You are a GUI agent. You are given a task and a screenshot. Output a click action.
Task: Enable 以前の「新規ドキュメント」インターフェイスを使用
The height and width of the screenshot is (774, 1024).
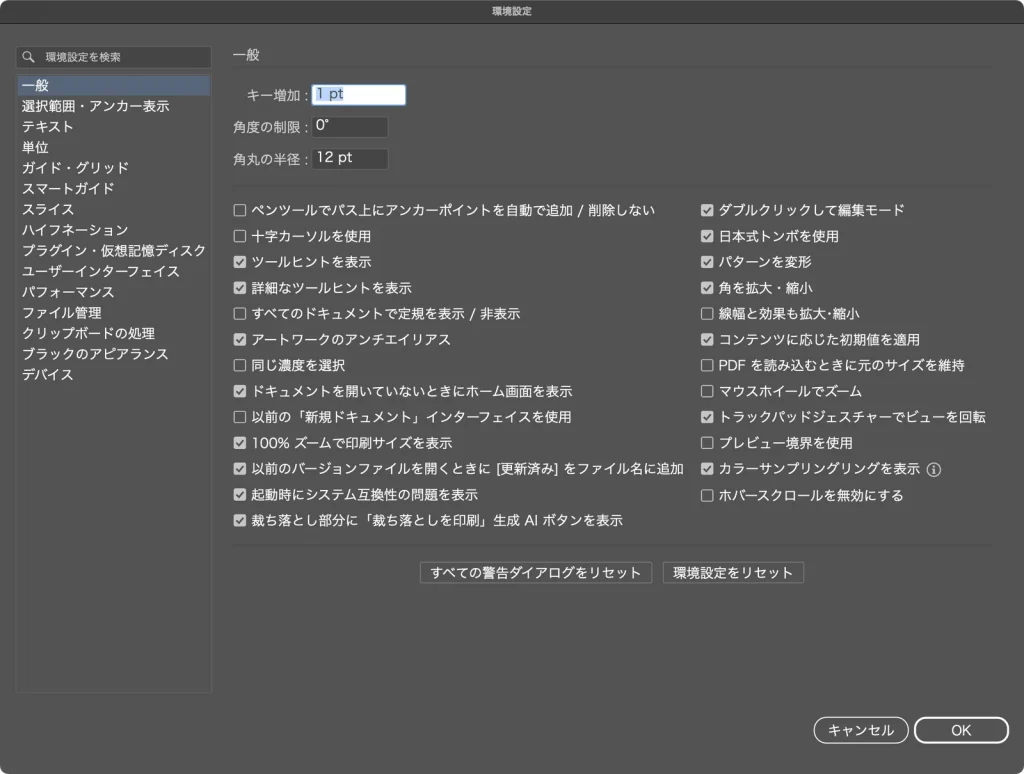[240, 417]
